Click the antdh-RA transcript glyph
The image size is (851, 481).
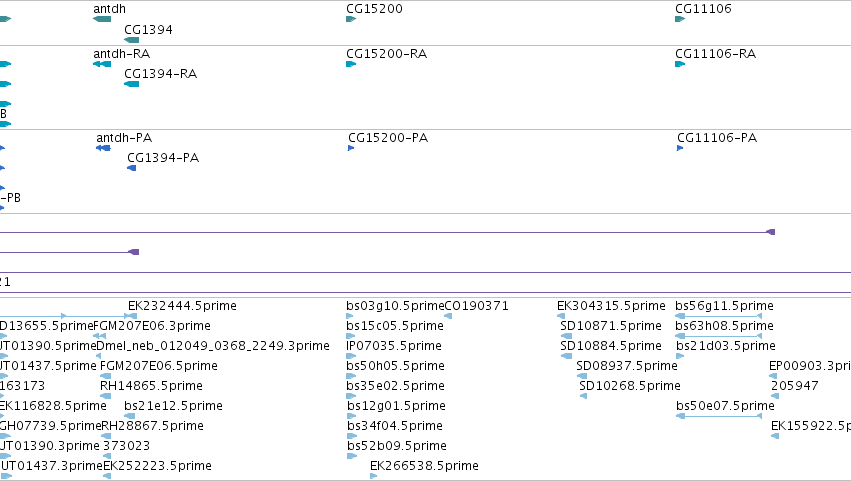[102, 64]
